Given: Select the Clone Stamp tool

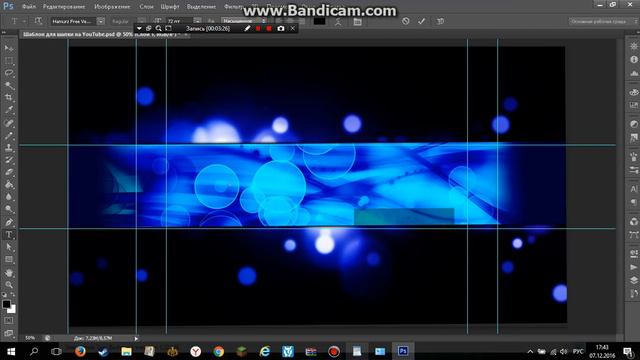Looking at the screenshot, I should [9, 147].
